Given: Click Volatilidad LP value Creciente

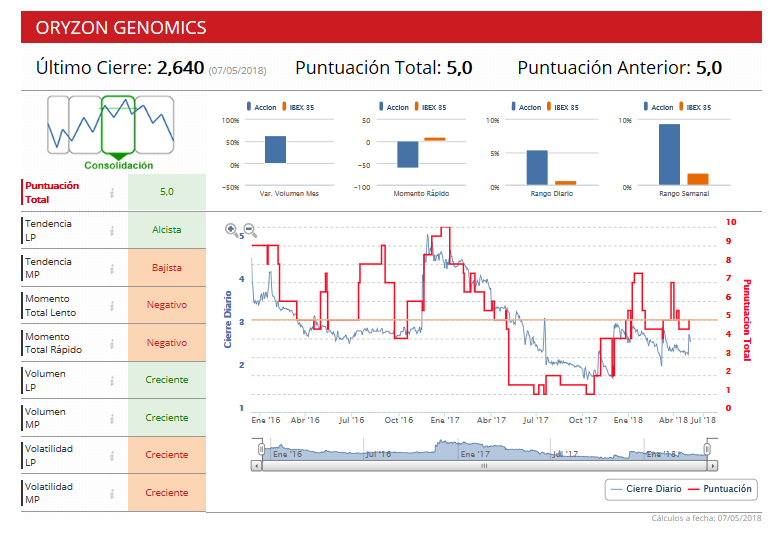Looking at the screenshot, I should [167, 455].
